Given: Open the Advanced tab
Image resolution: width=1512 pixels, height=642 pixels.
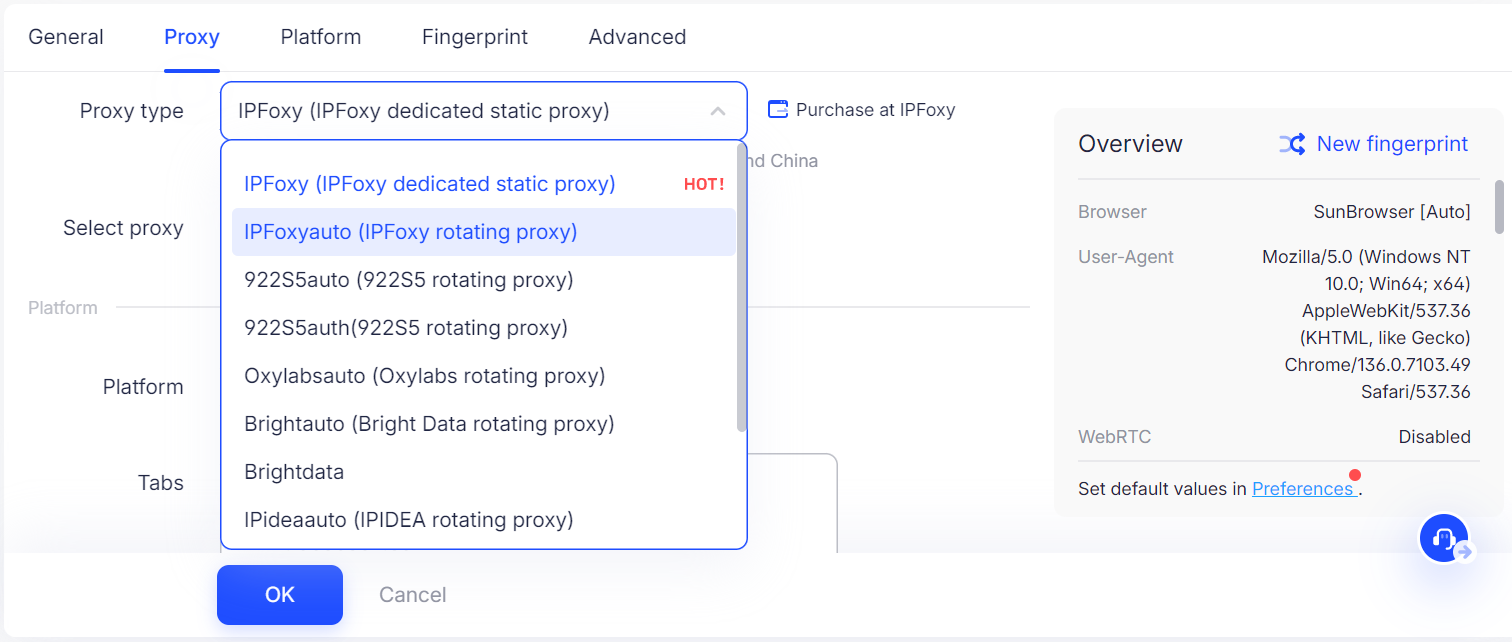Looking at the screenshot, I should click(637, 37).
